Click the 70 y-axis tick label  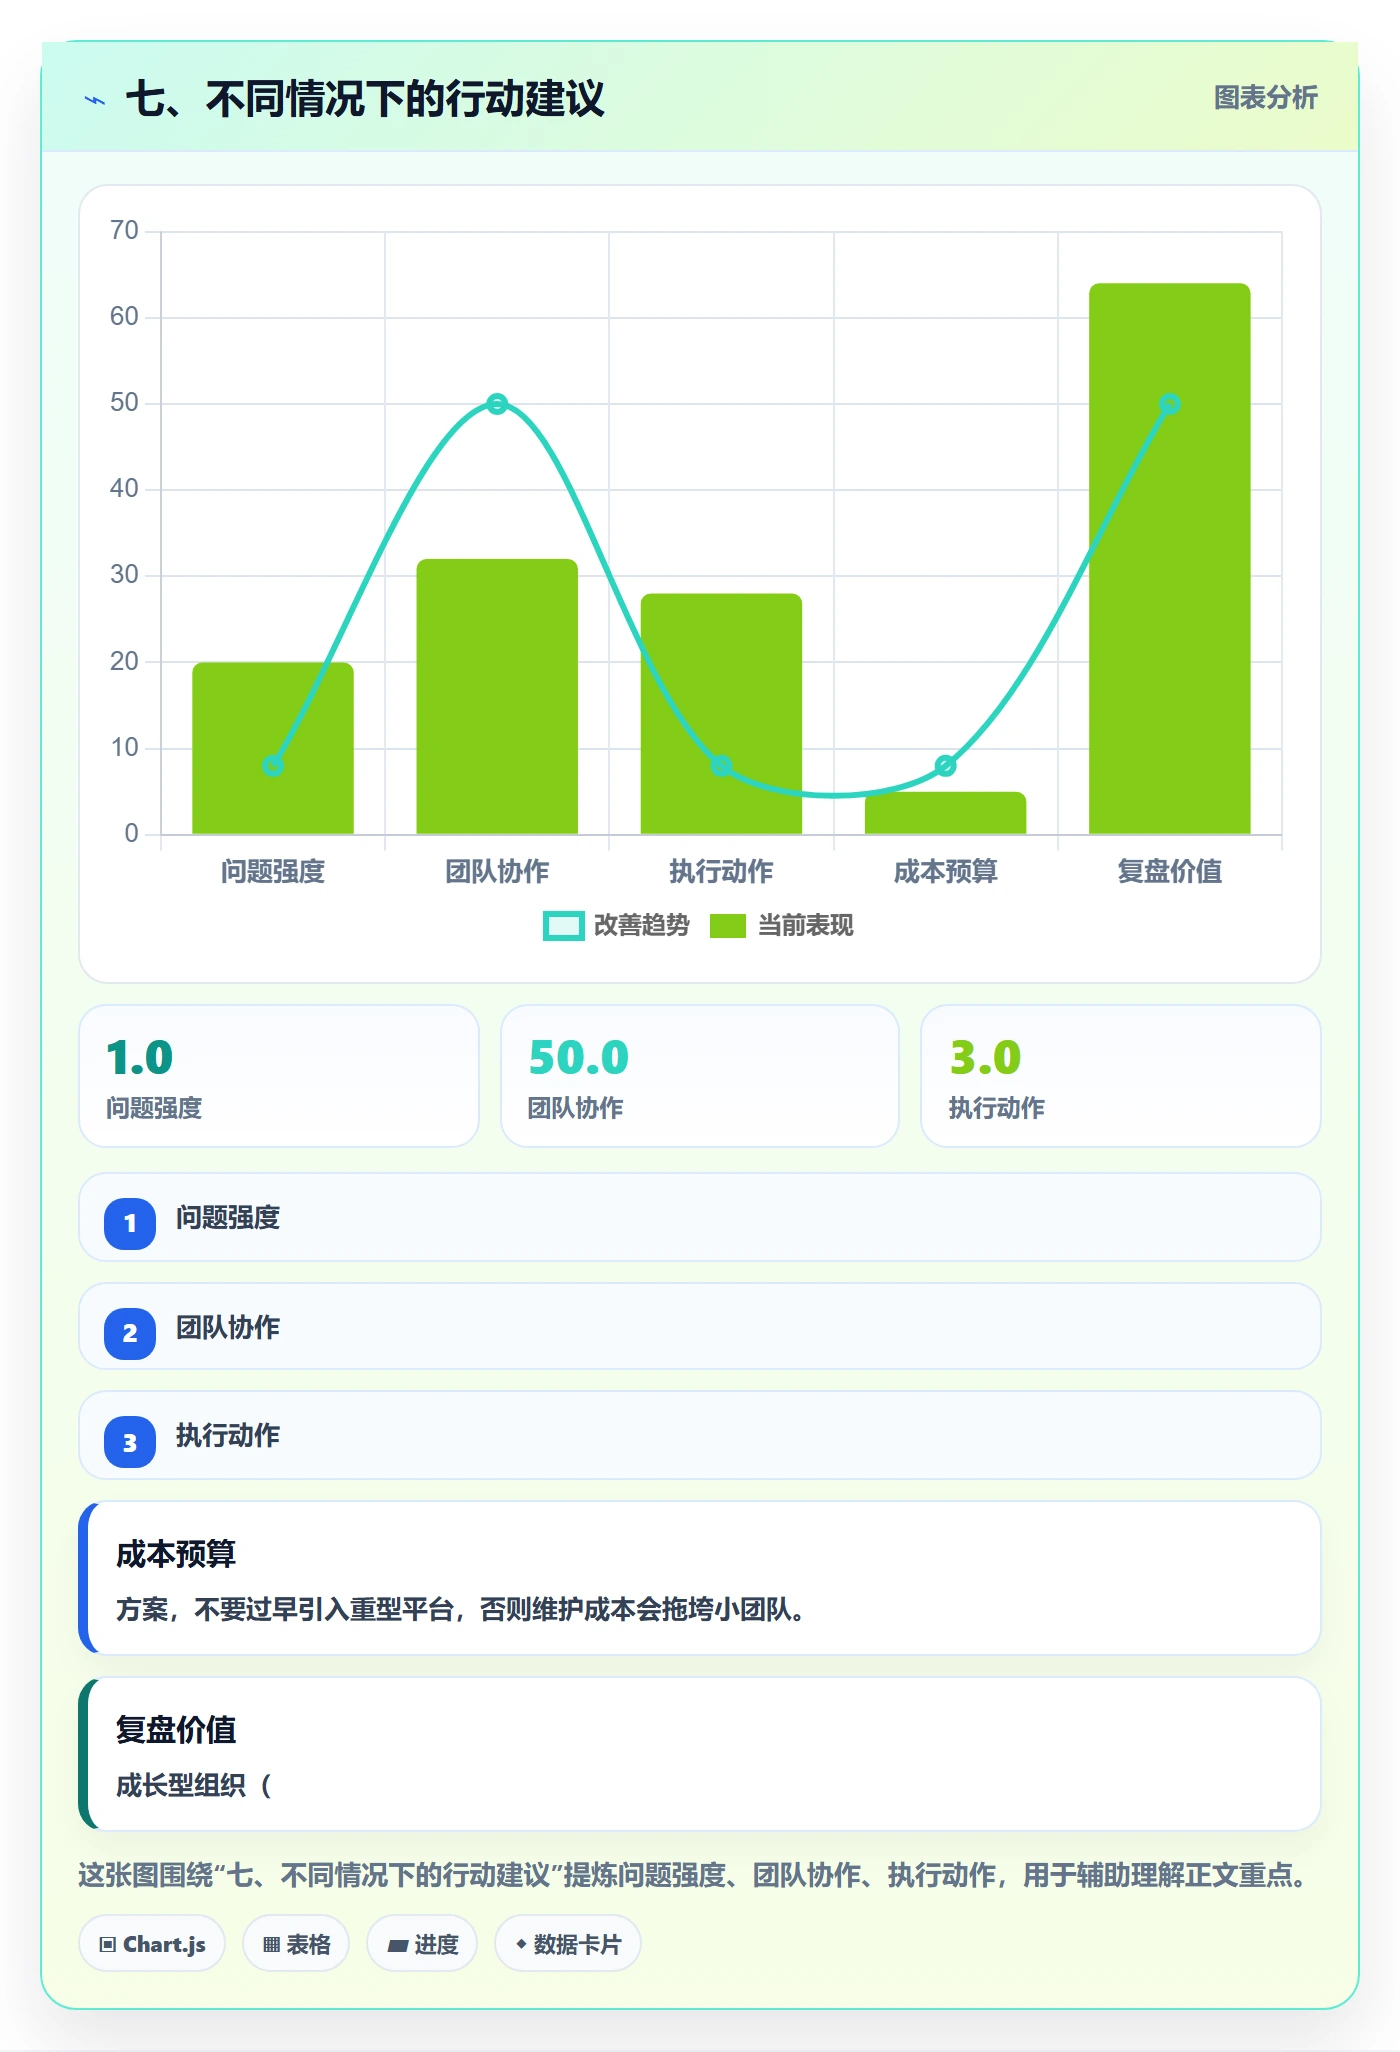[x=124, y=231]
